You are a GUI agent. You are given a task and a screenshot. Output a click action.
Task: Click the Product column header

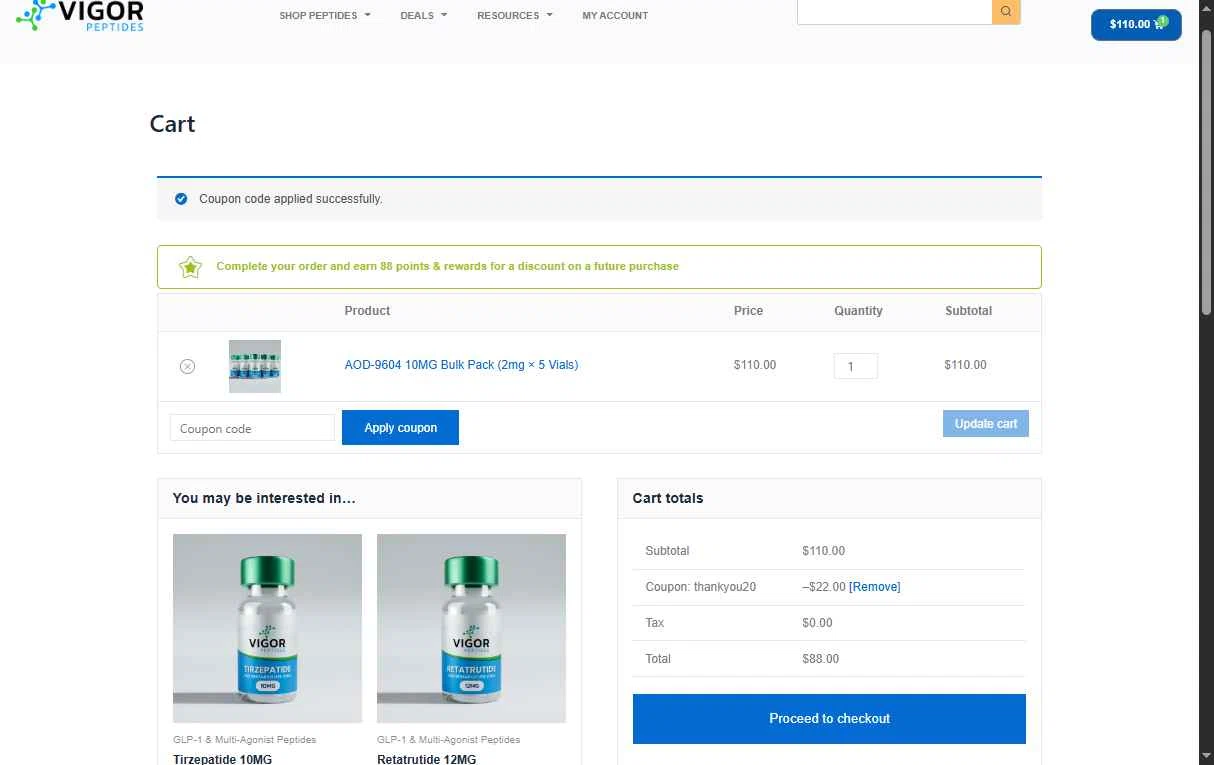(x=367, y=311)
